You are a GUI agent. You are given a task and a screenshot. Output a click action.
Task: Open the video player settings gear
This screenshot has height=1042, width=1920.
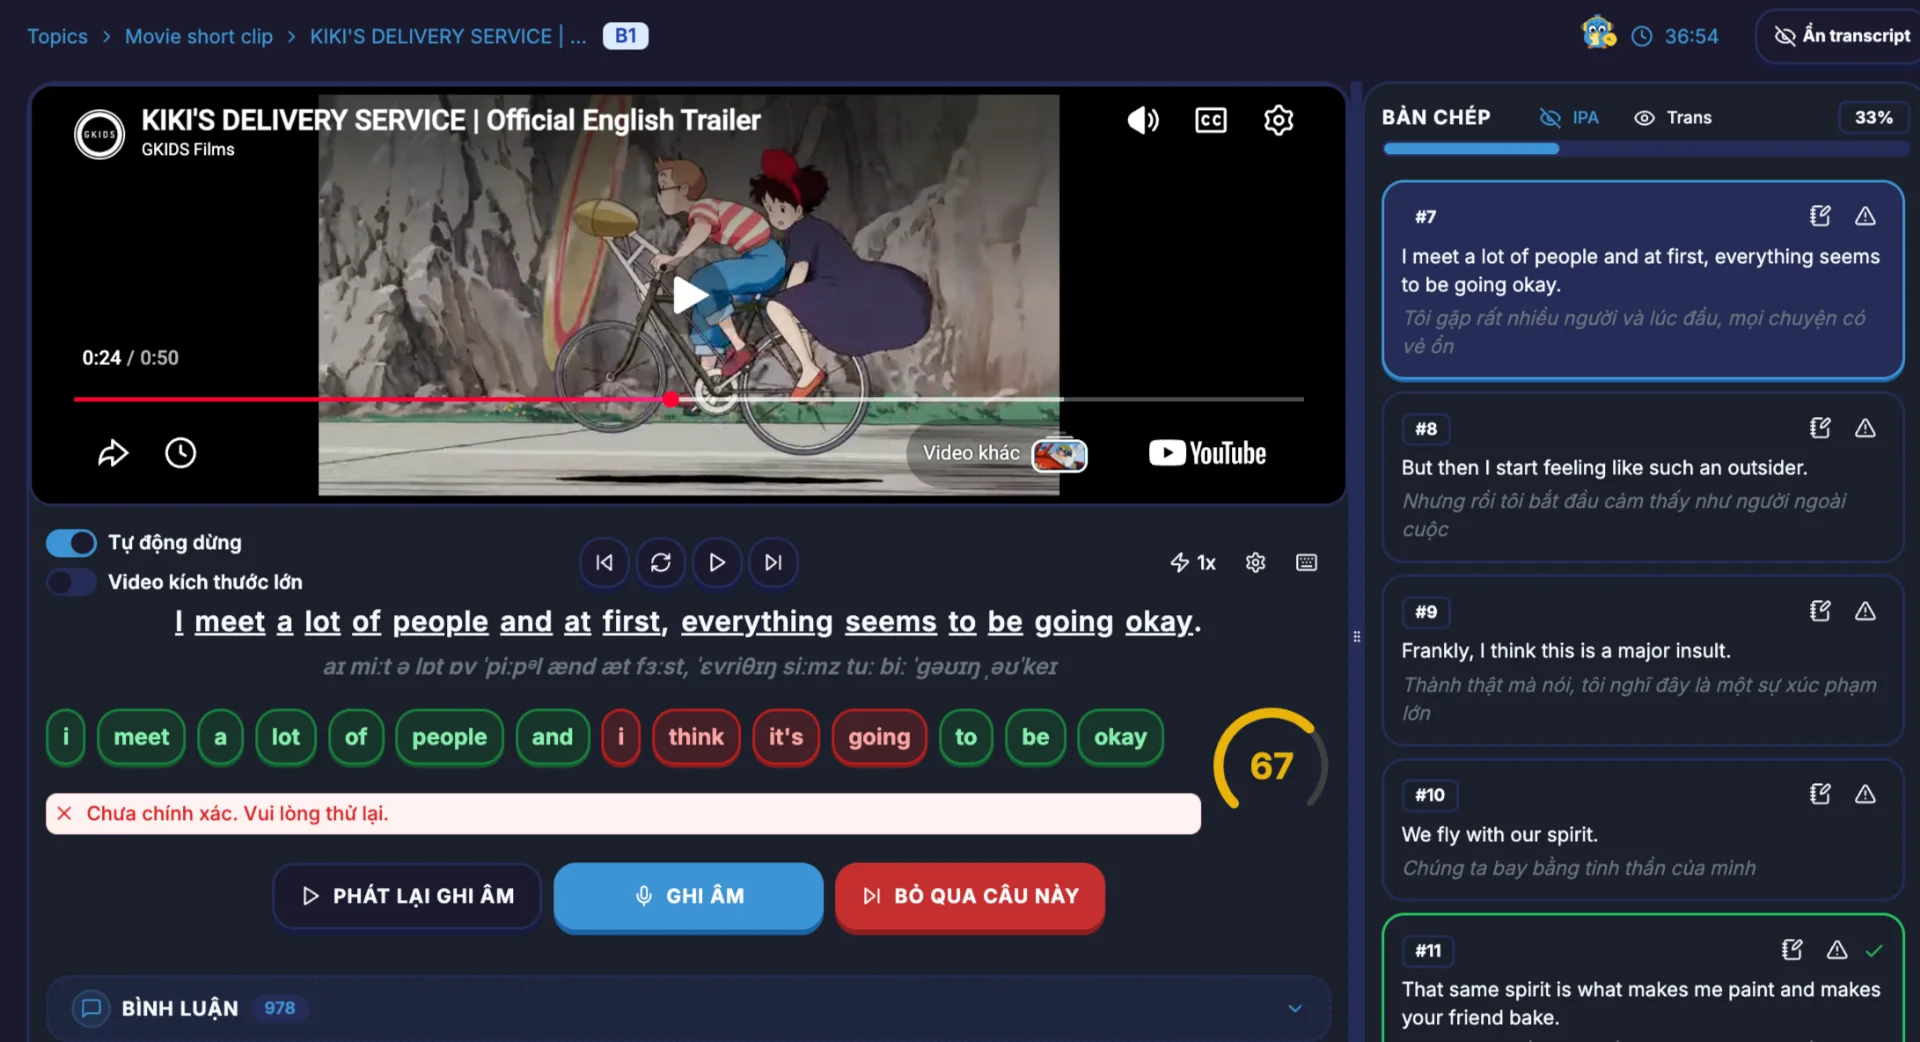tap(1279, 121)
